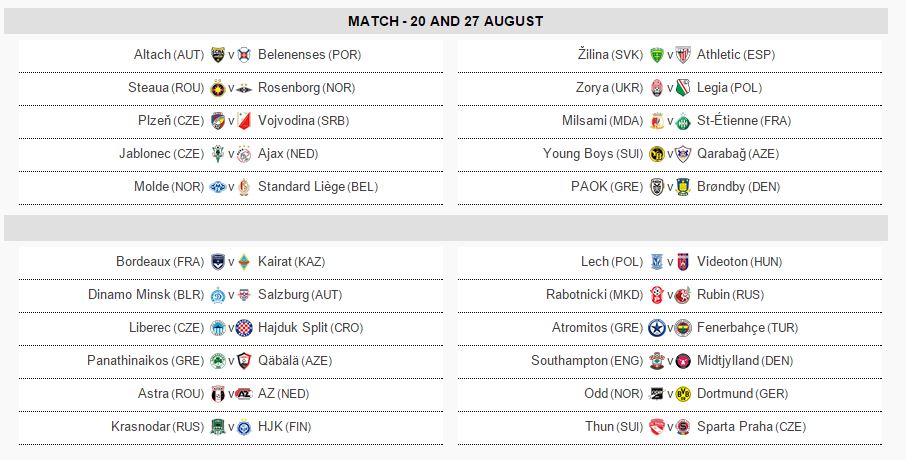Click the Altach club crest
Viewport: 906px width, 460px height.
click(x=218, y=55)
